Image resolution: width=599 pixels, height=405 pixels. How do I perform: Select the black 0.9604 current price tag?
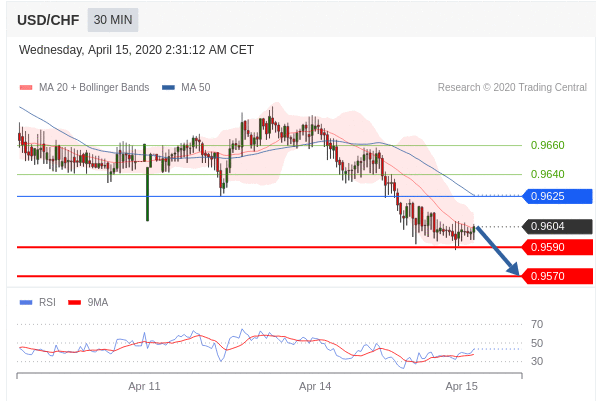coord(557,226)
